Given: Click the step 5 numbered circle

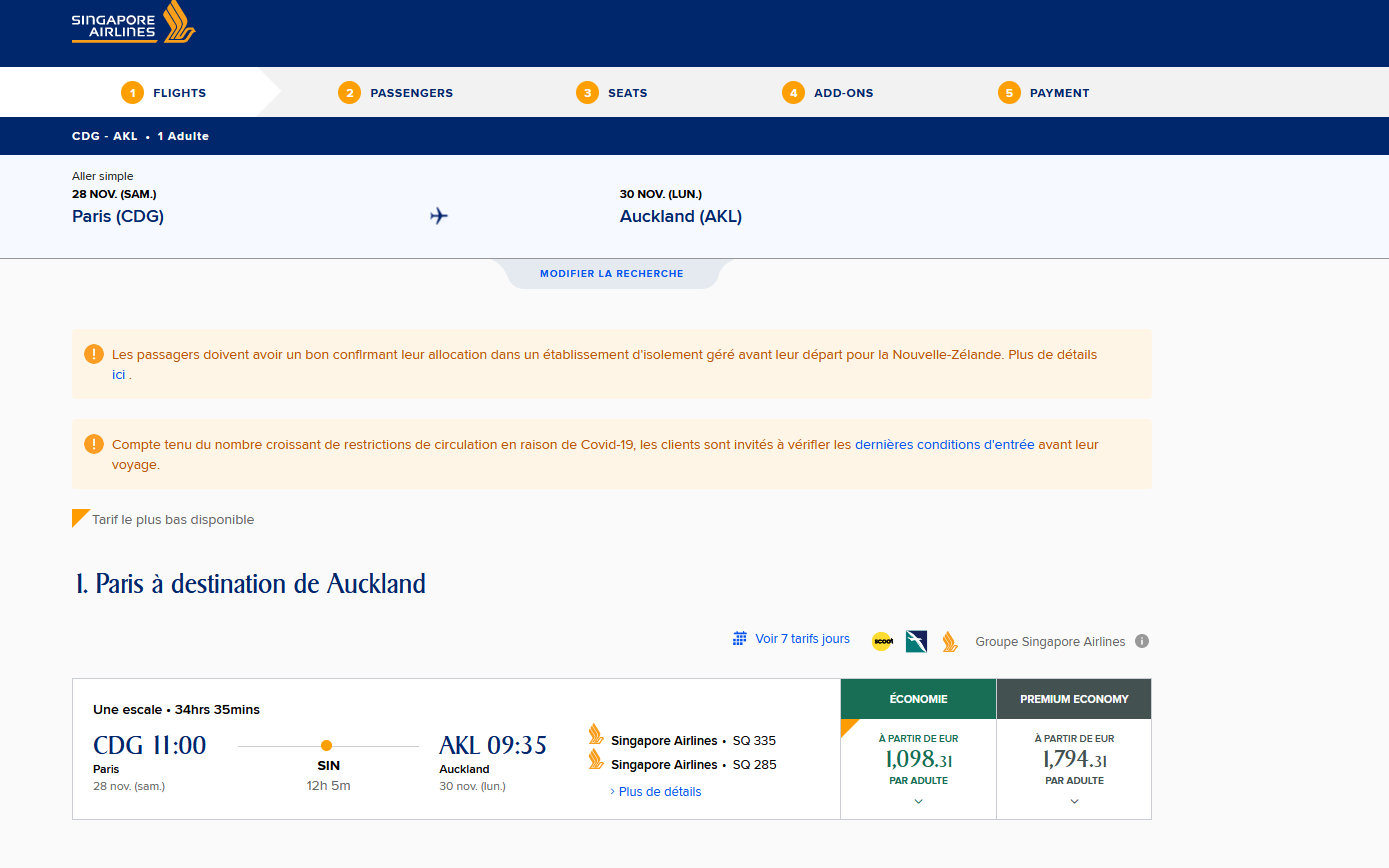Looking at the screenshot, I should 1009,93.
